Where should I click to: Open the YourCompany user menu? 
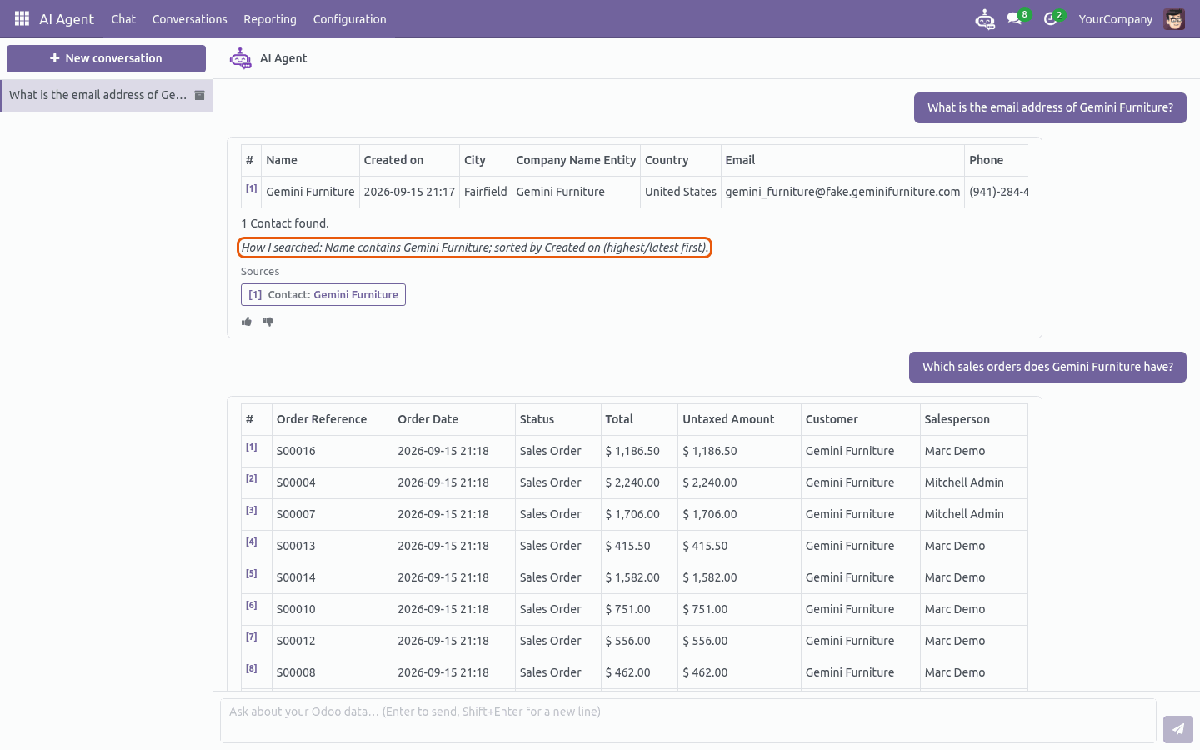[1115, 19]
